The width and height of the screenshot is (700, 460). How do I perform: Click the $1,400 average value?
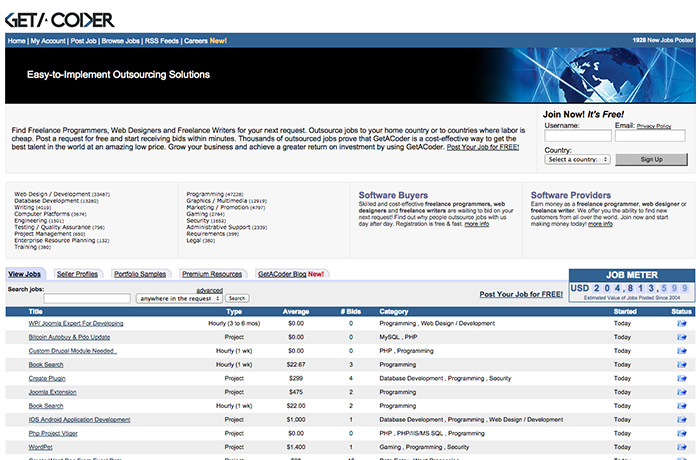pyautogui.click(x=296, y=447)
